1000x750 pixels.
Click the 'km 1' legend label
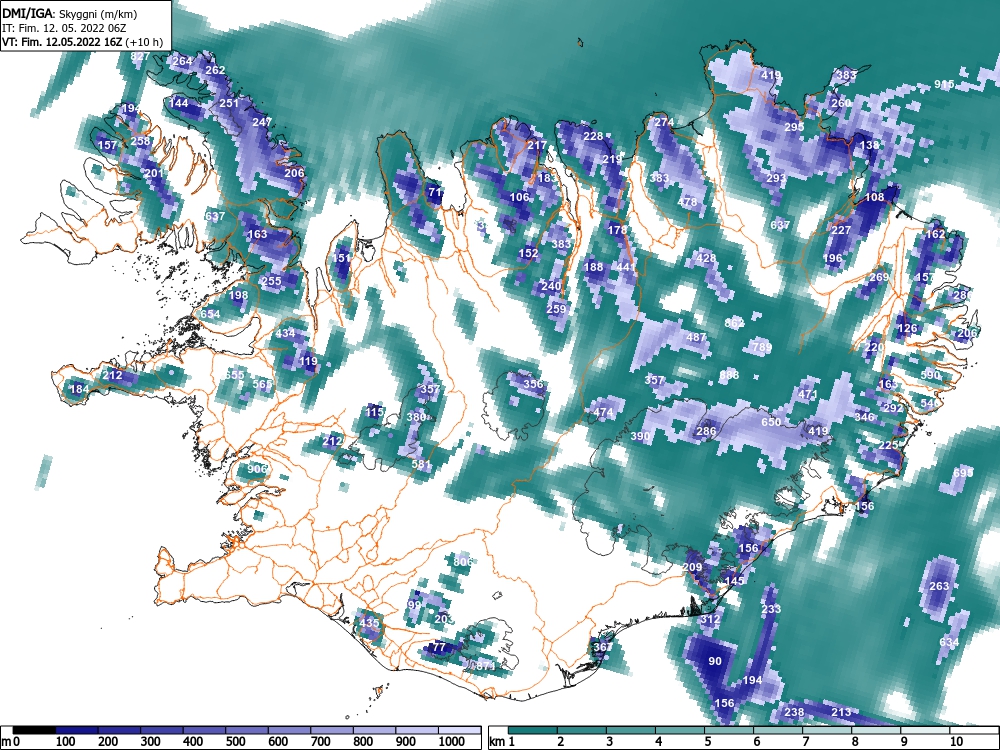click(502, 742)
